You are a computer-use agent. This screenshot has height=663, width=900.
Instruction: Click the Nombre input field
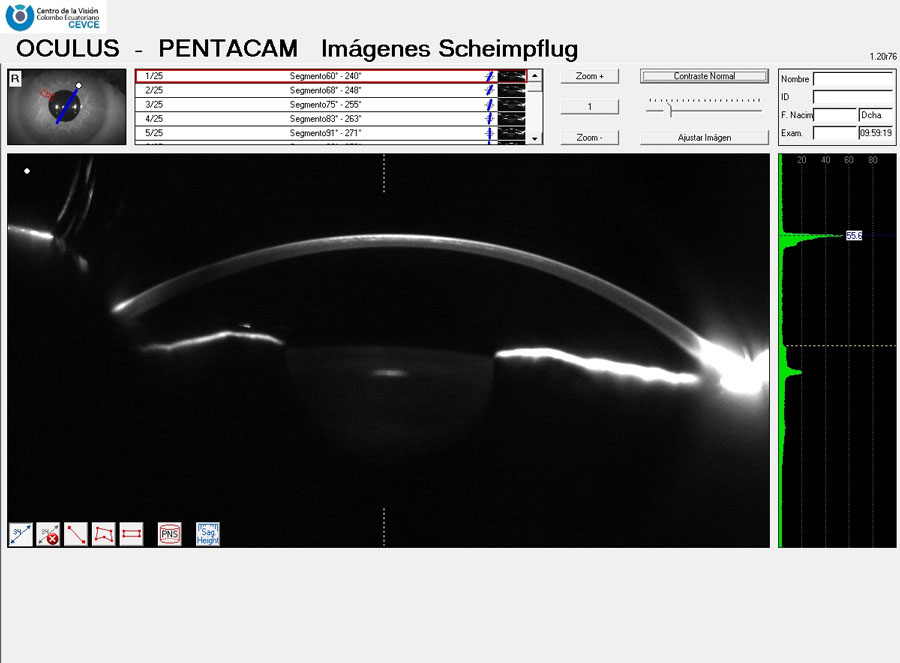852,79
